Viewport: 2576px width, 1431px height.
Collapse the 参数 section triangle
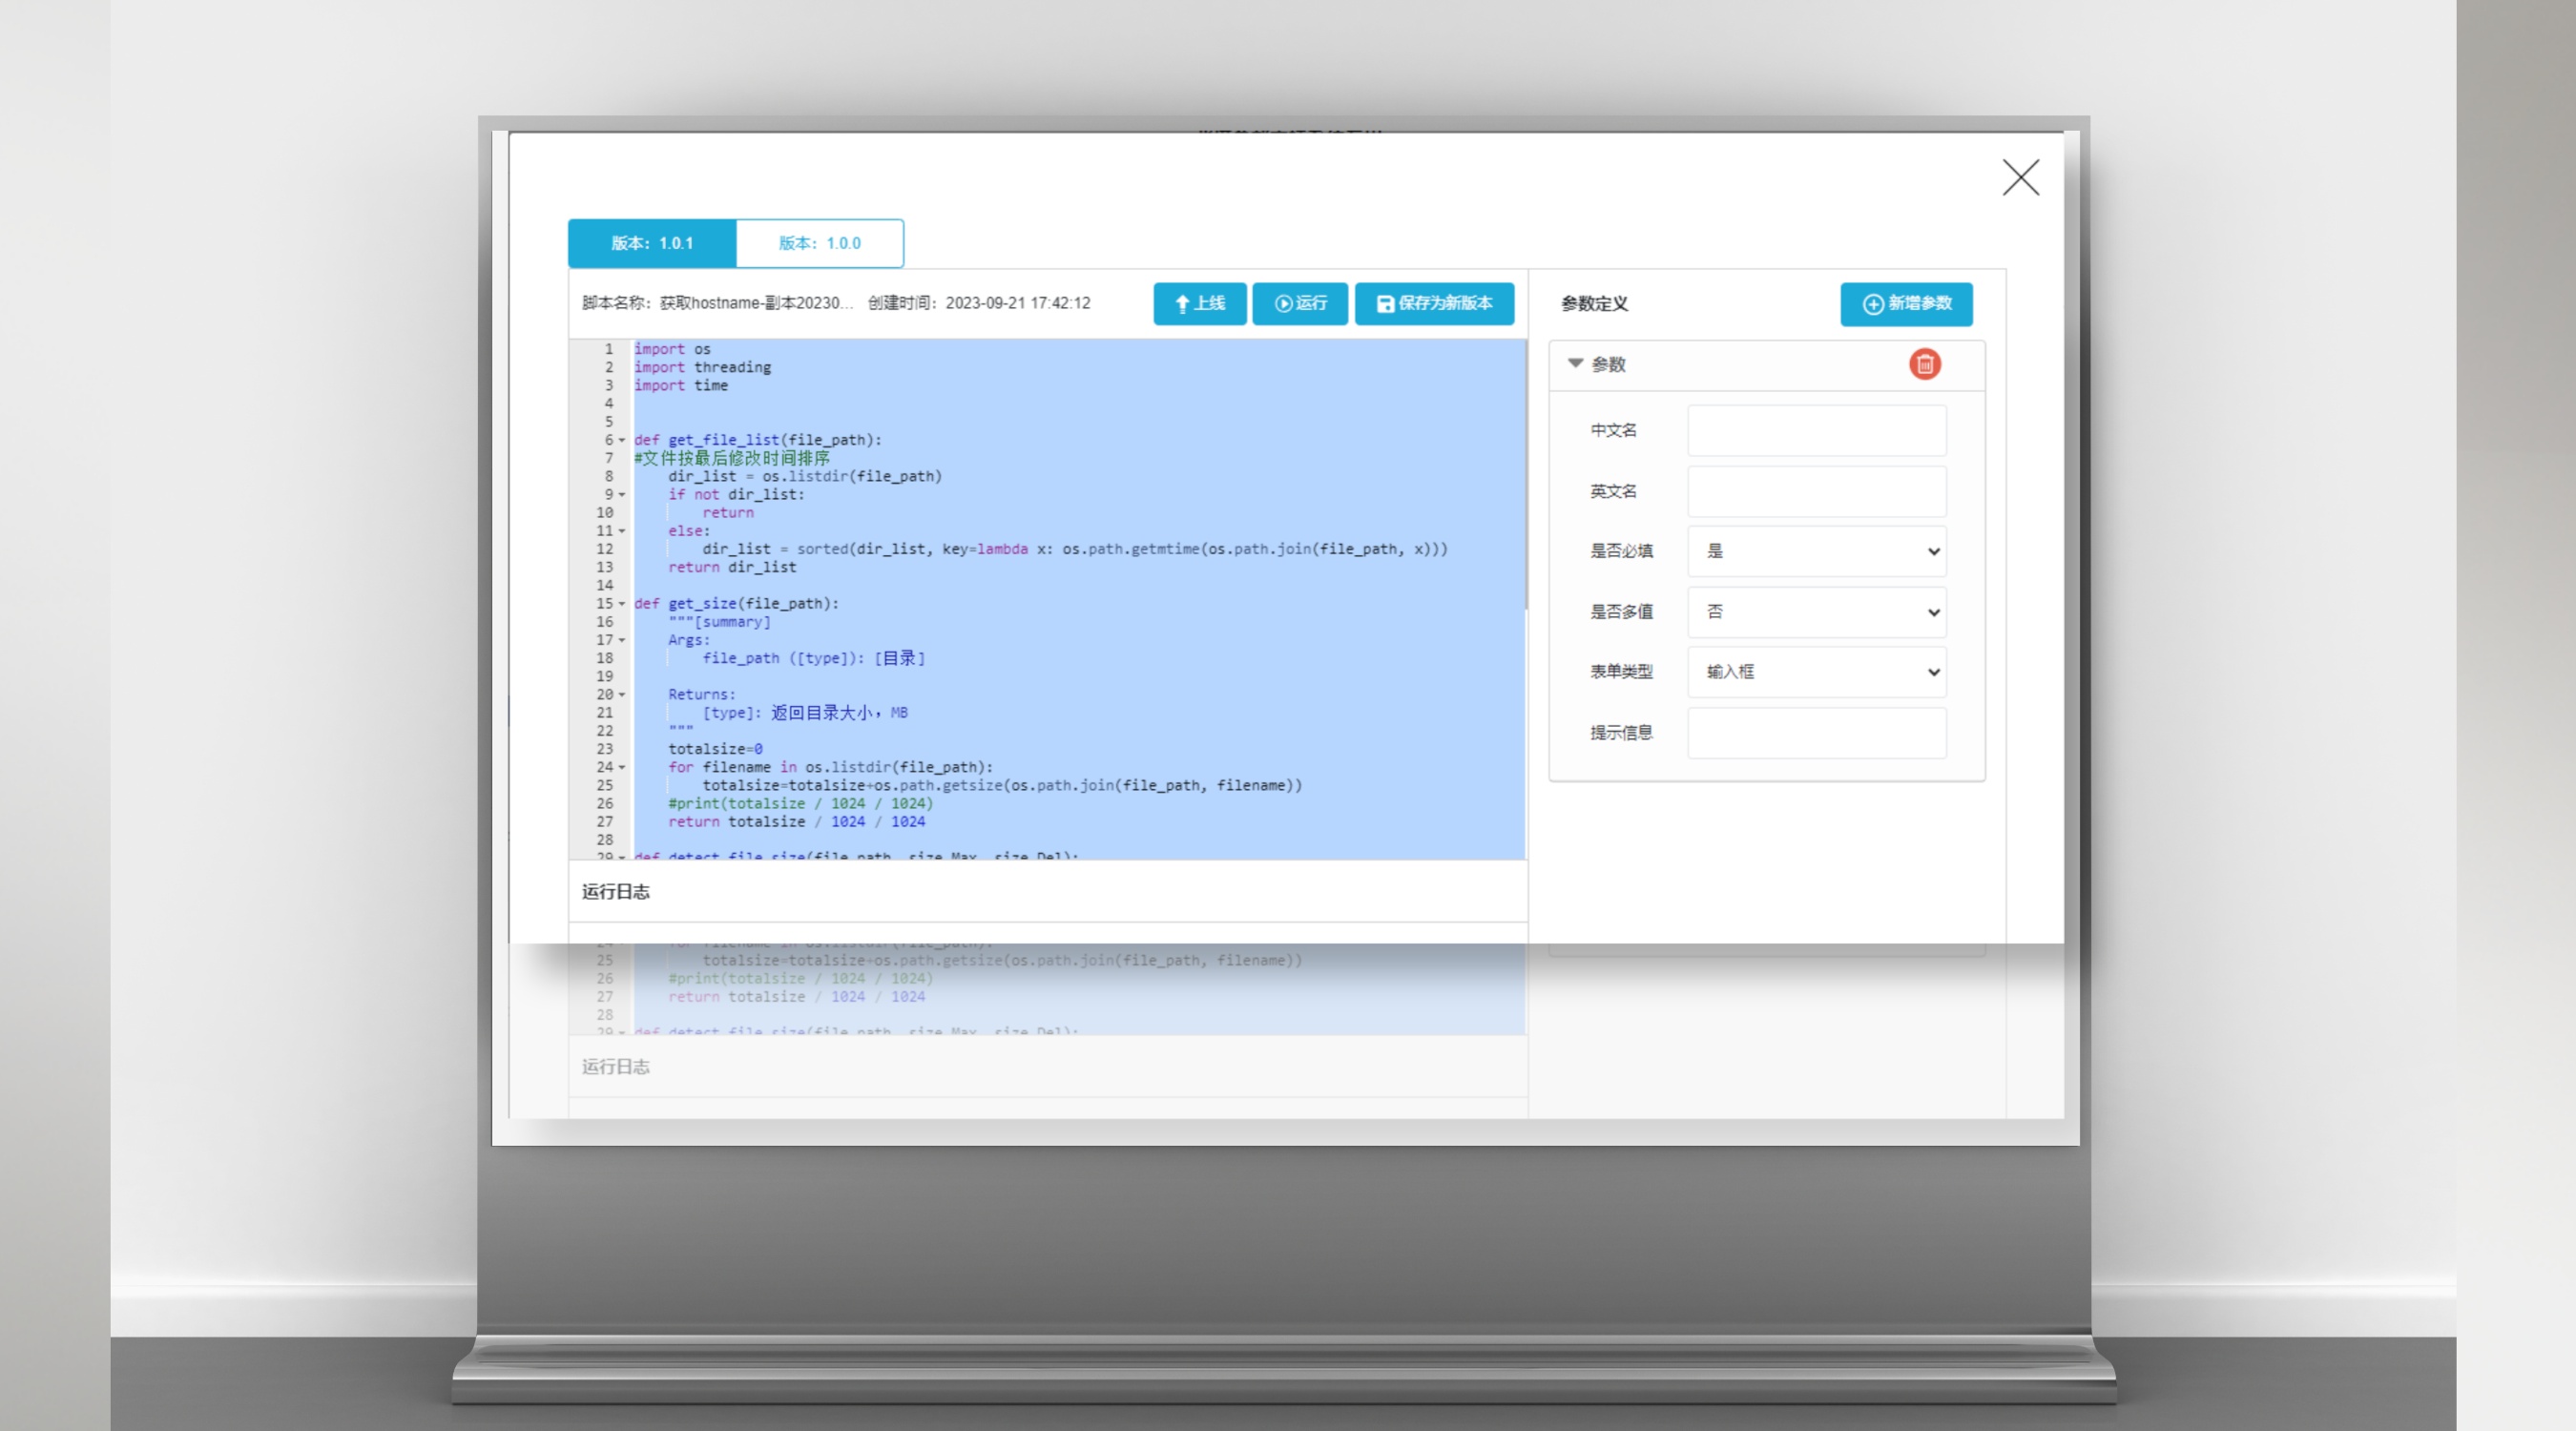click(x=1575, y=363)
